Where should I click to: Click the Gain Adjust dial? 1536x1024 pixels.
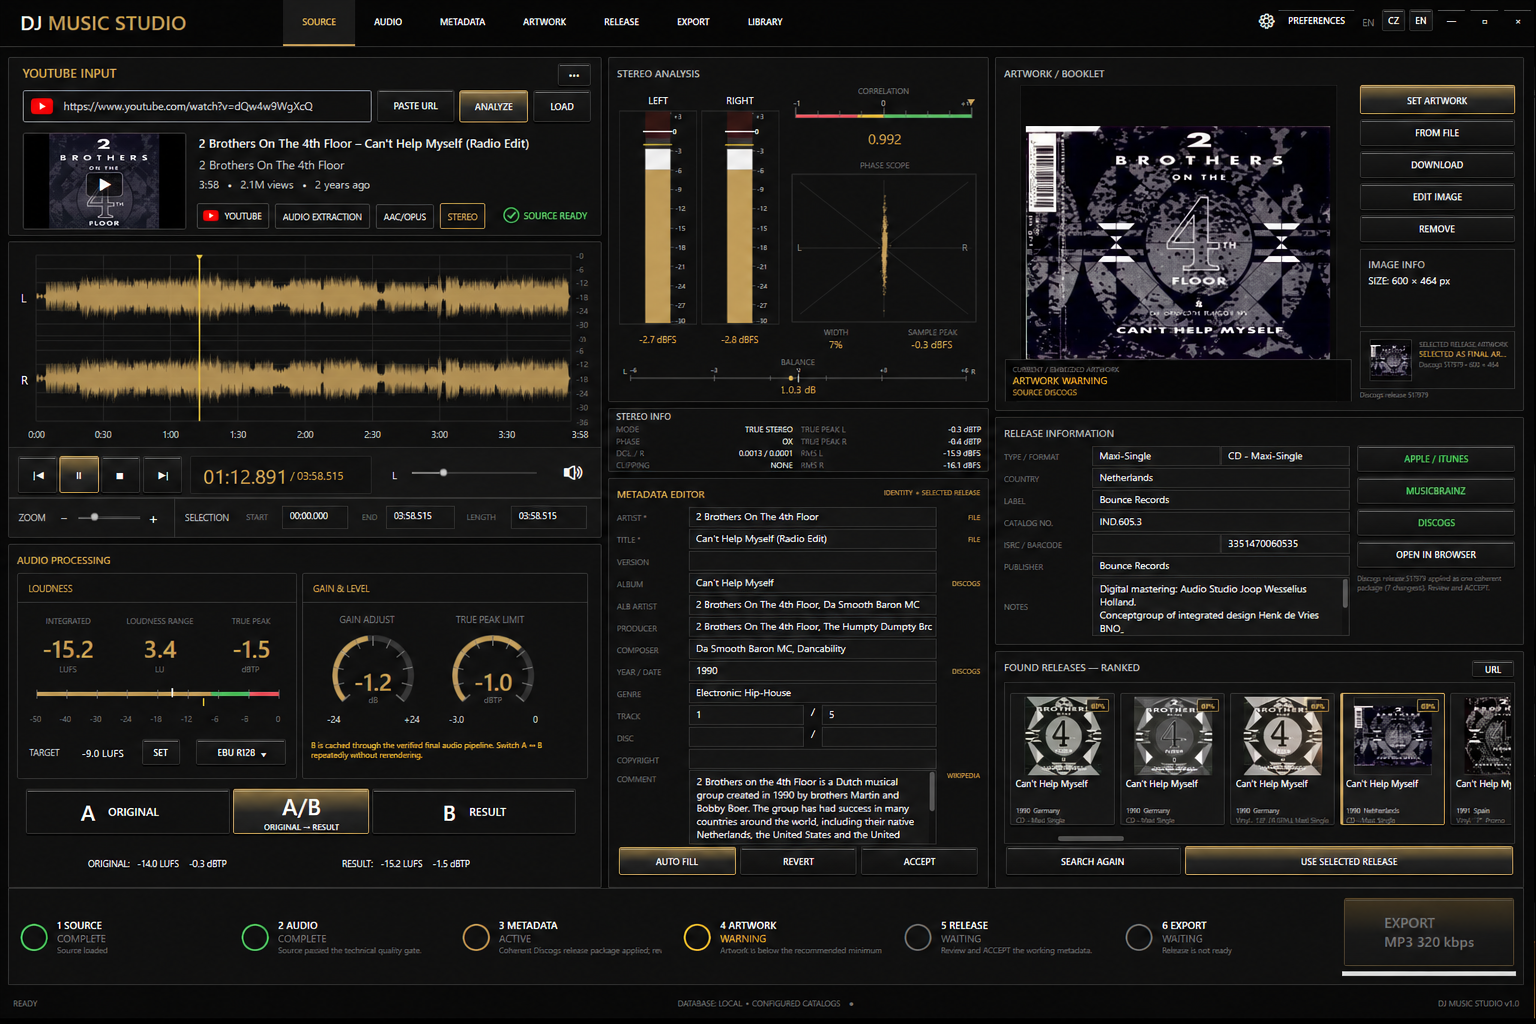pos(373,675)
